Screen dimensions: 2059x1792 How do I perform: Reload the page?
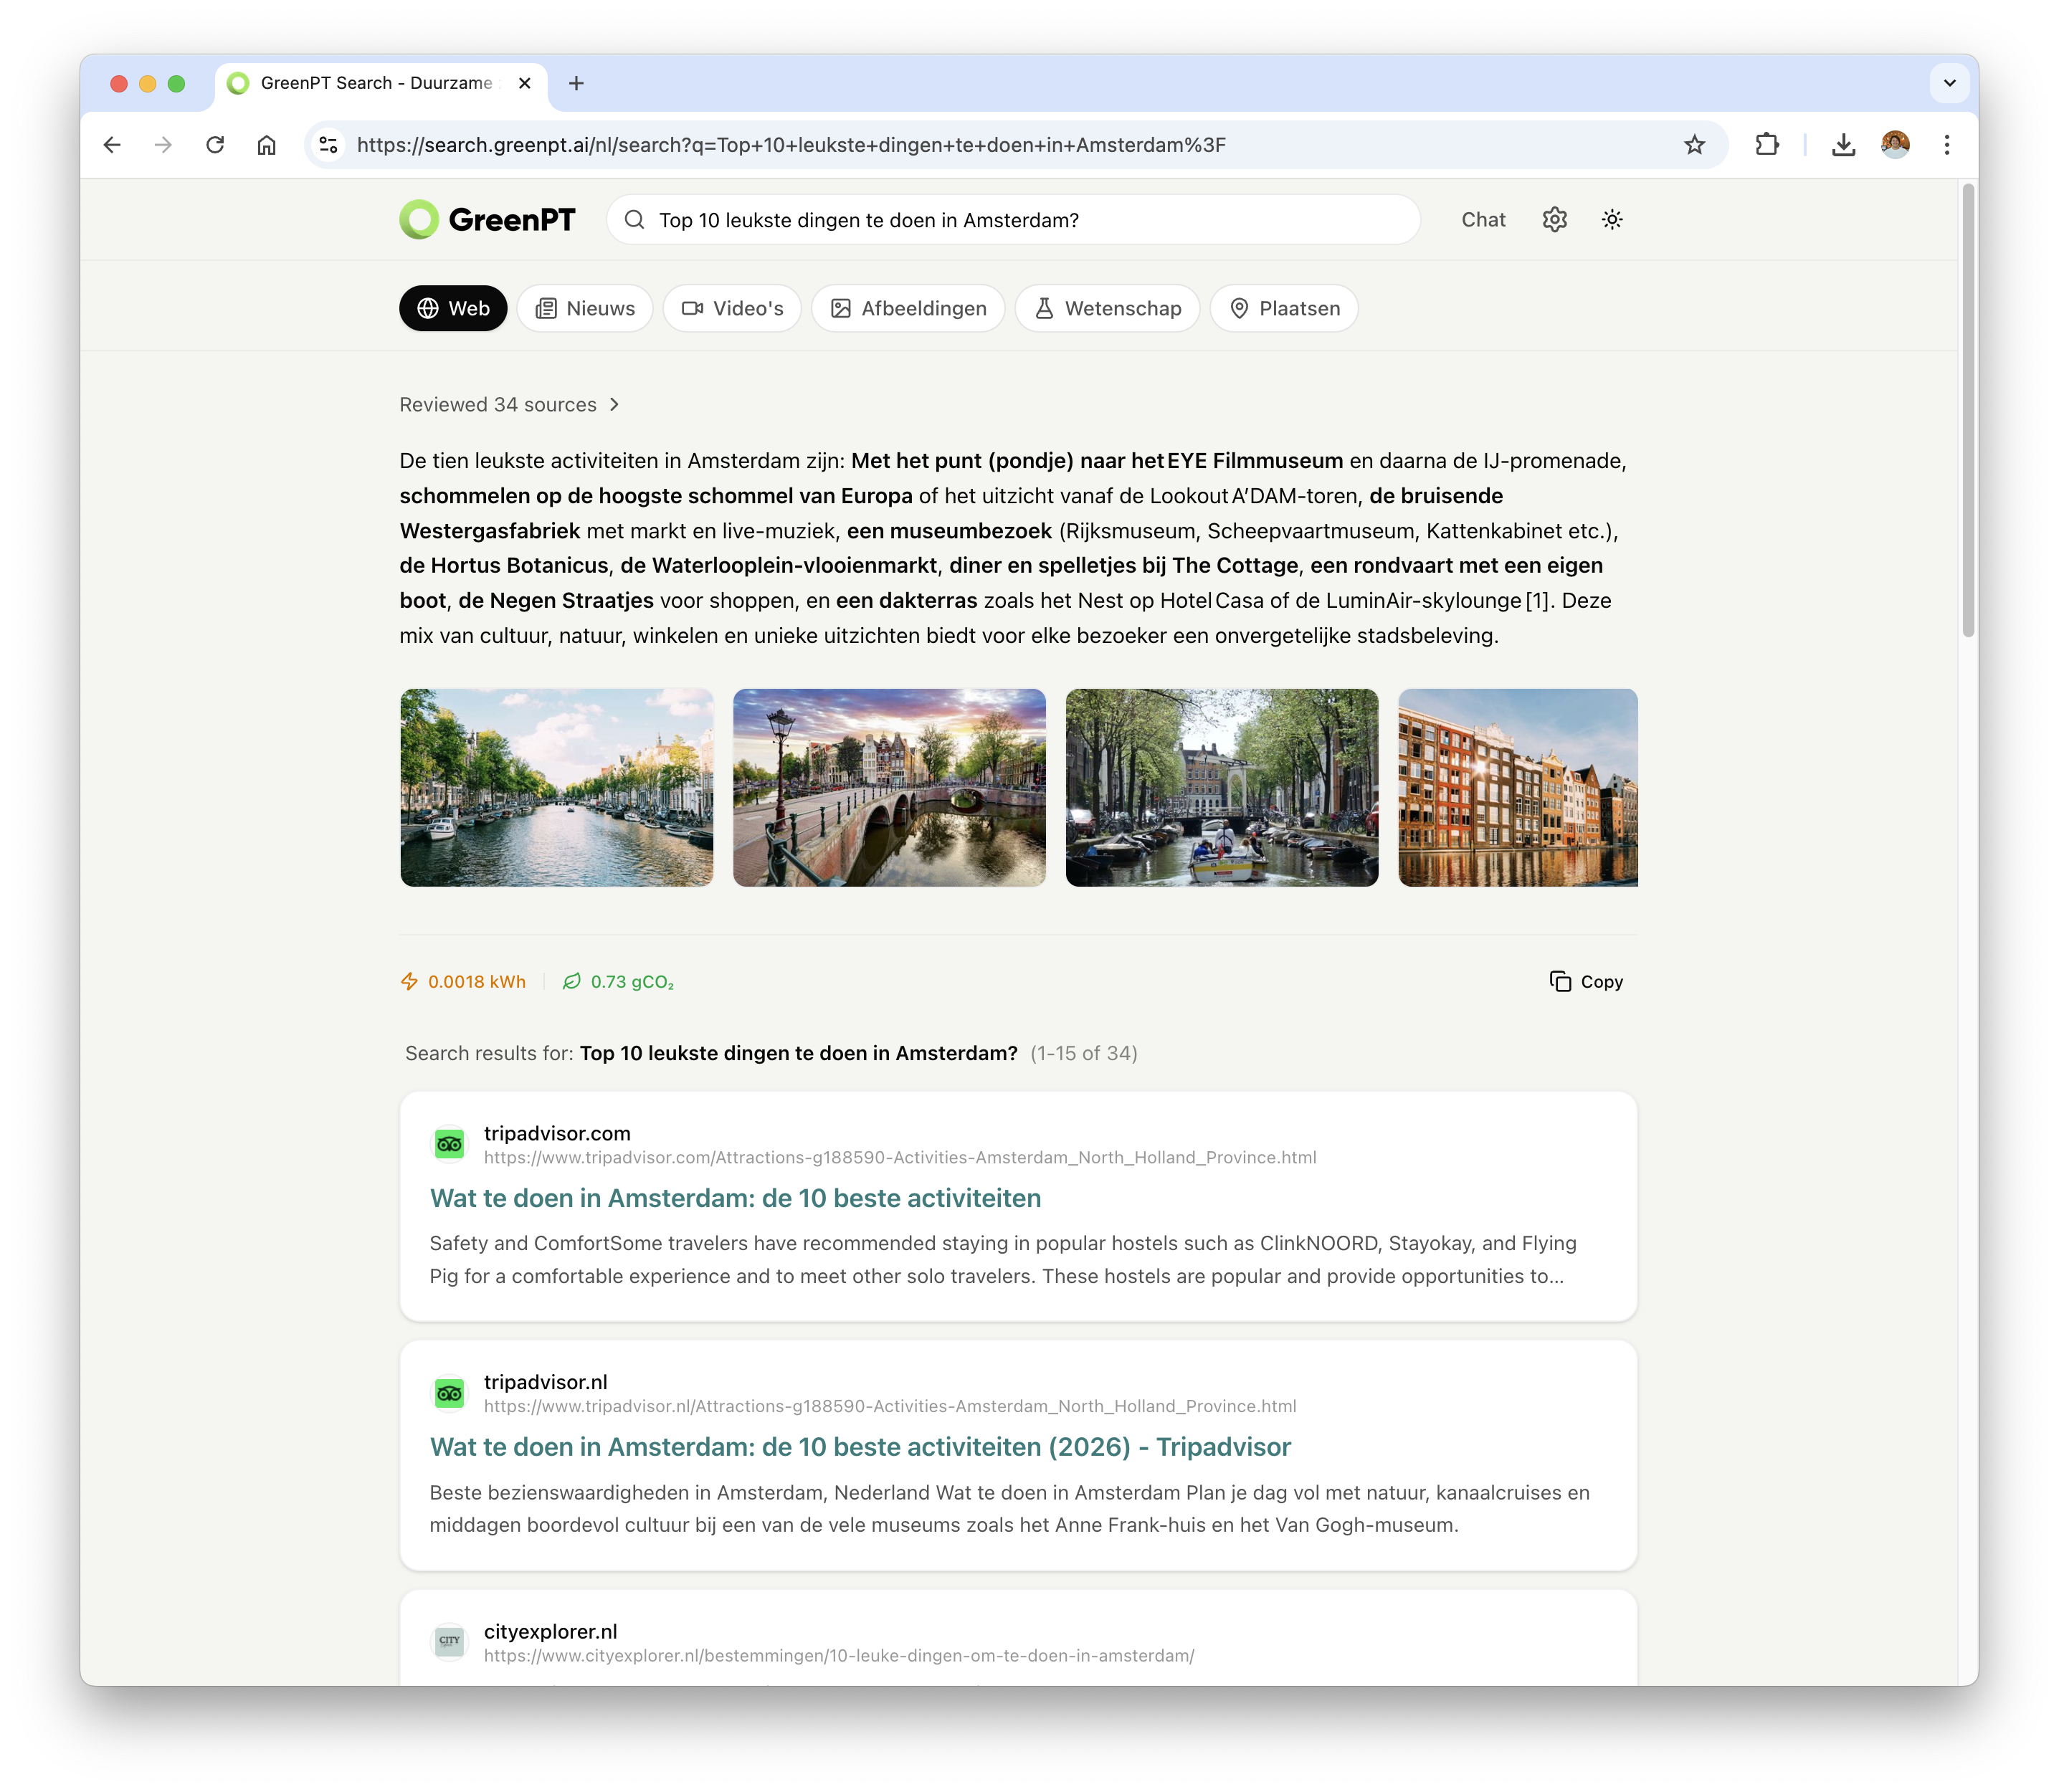click(x=215, y=145)
